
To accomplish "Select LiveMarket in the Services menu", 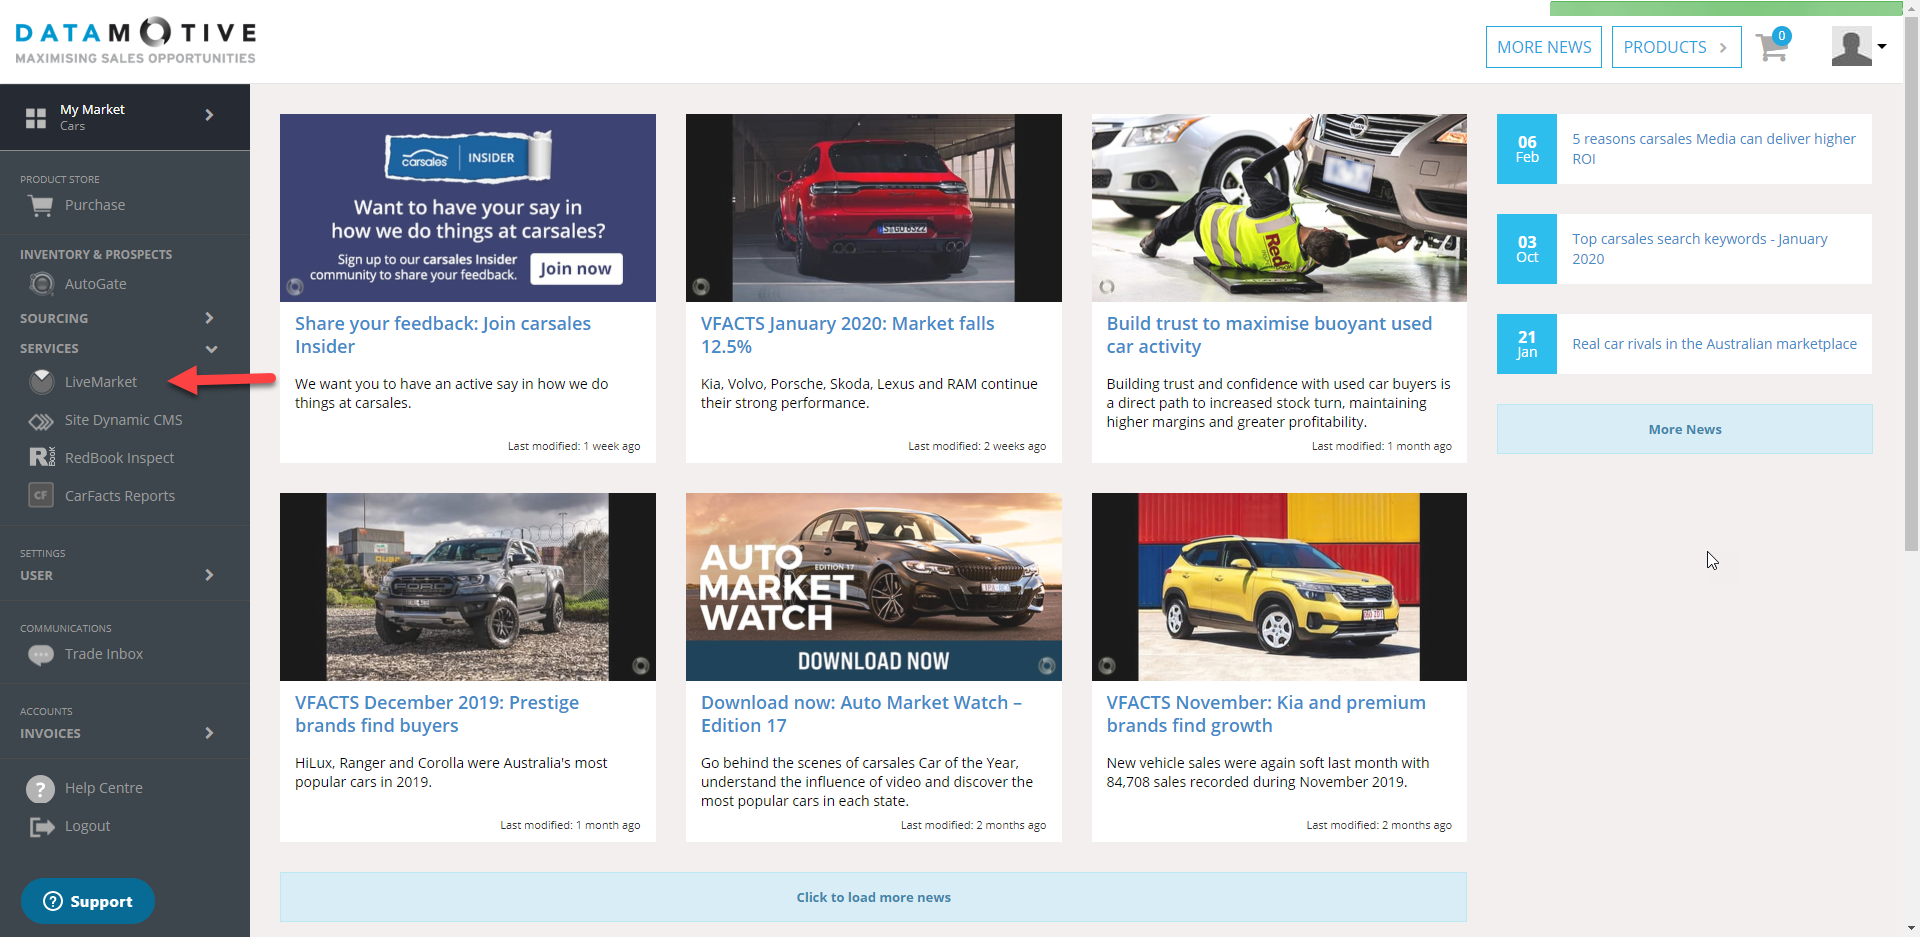I will (x=101, y=382).
